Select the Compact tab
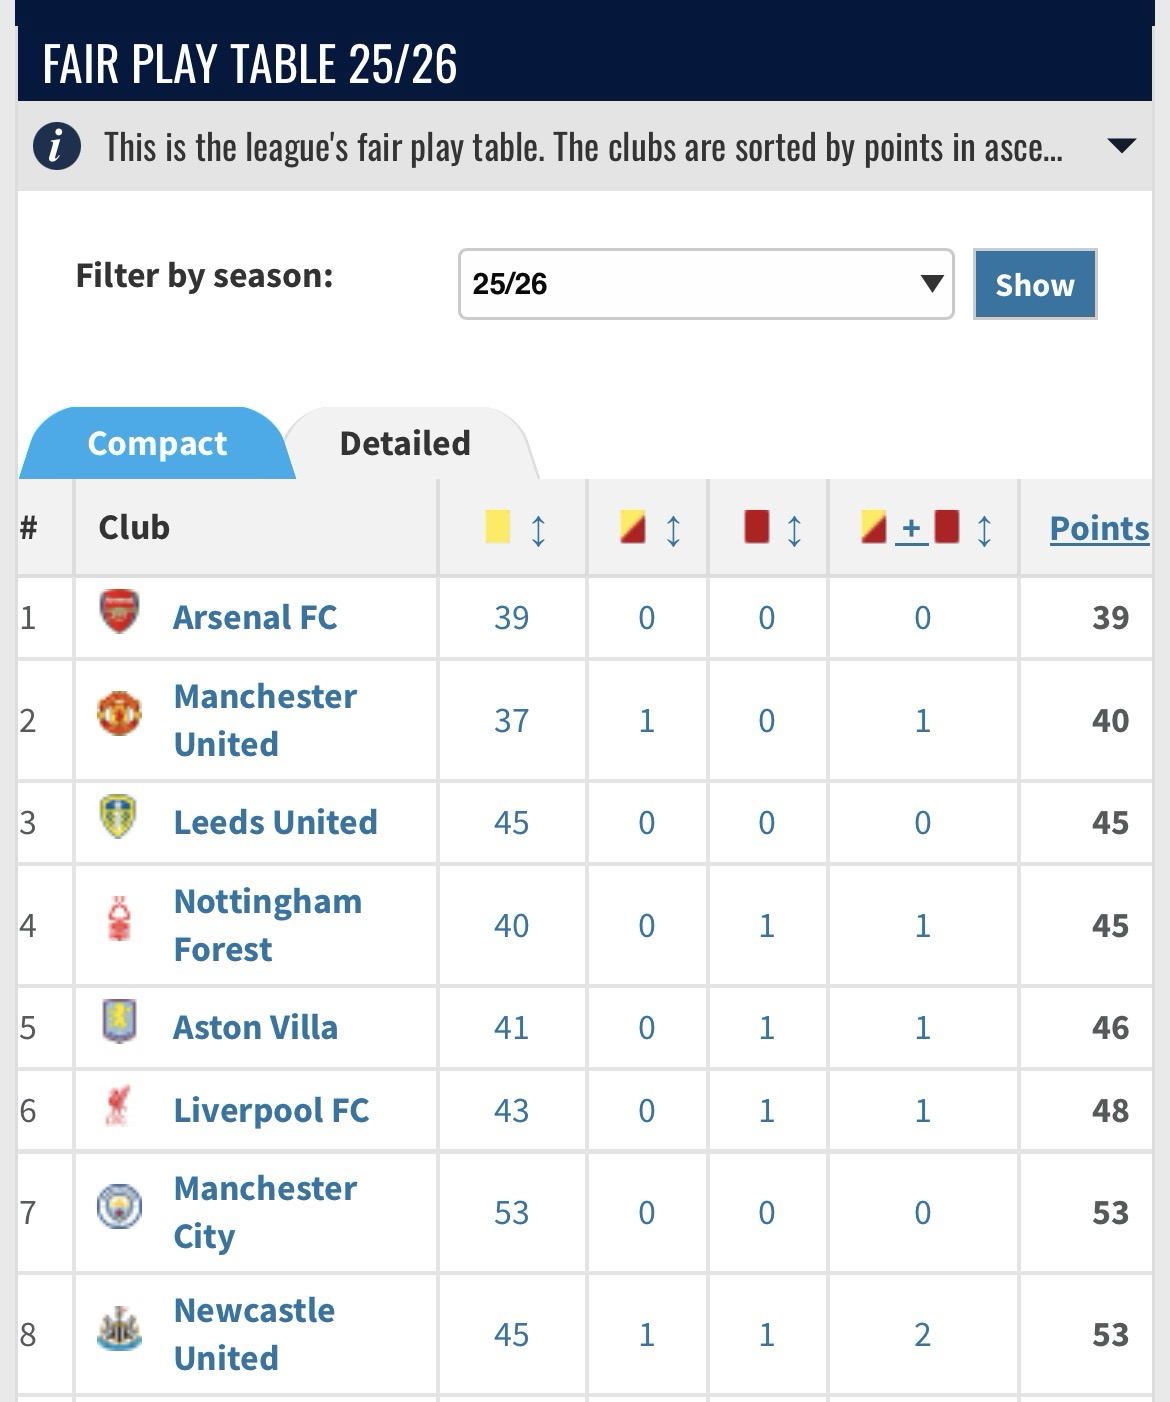Viewport: 1170px width, 1402px height. coord(157,443)
